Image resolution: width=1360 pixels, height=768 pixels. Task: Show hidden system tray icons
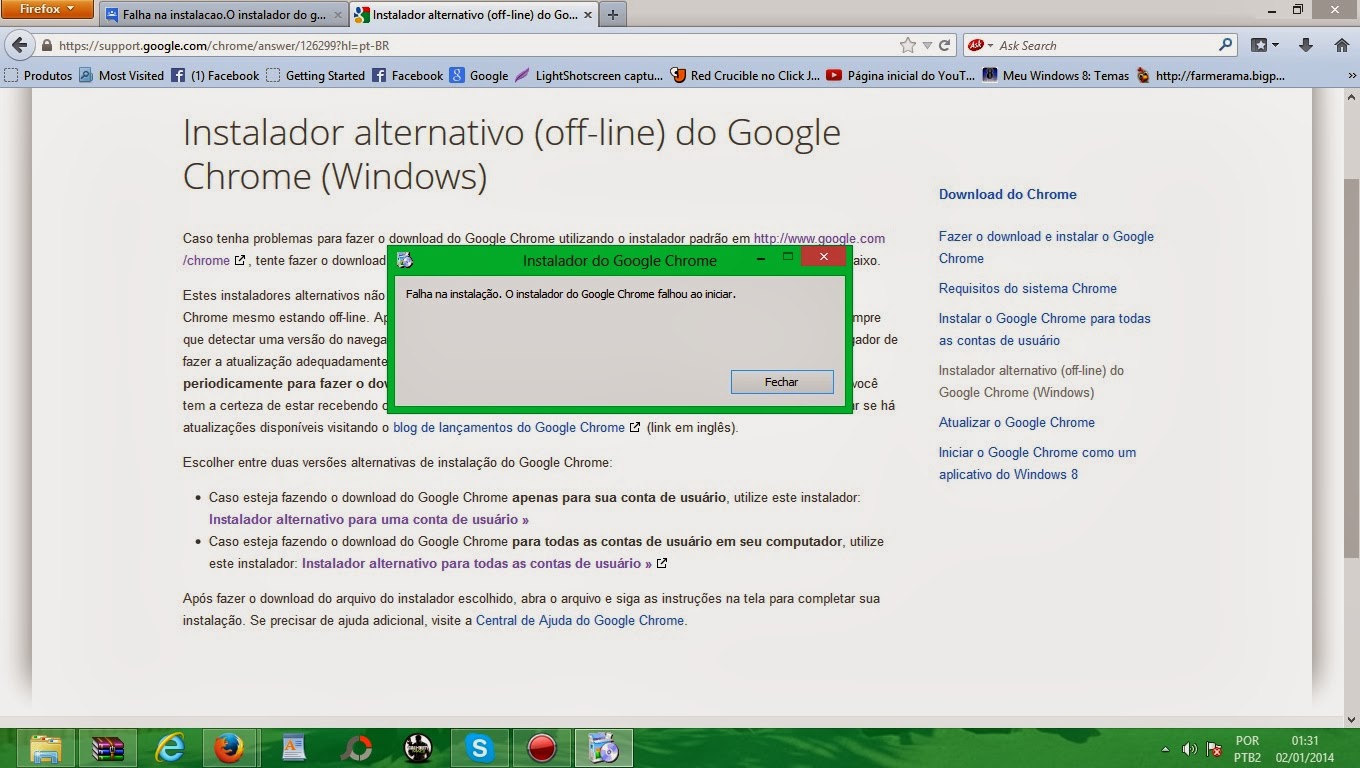(1166, 748)
